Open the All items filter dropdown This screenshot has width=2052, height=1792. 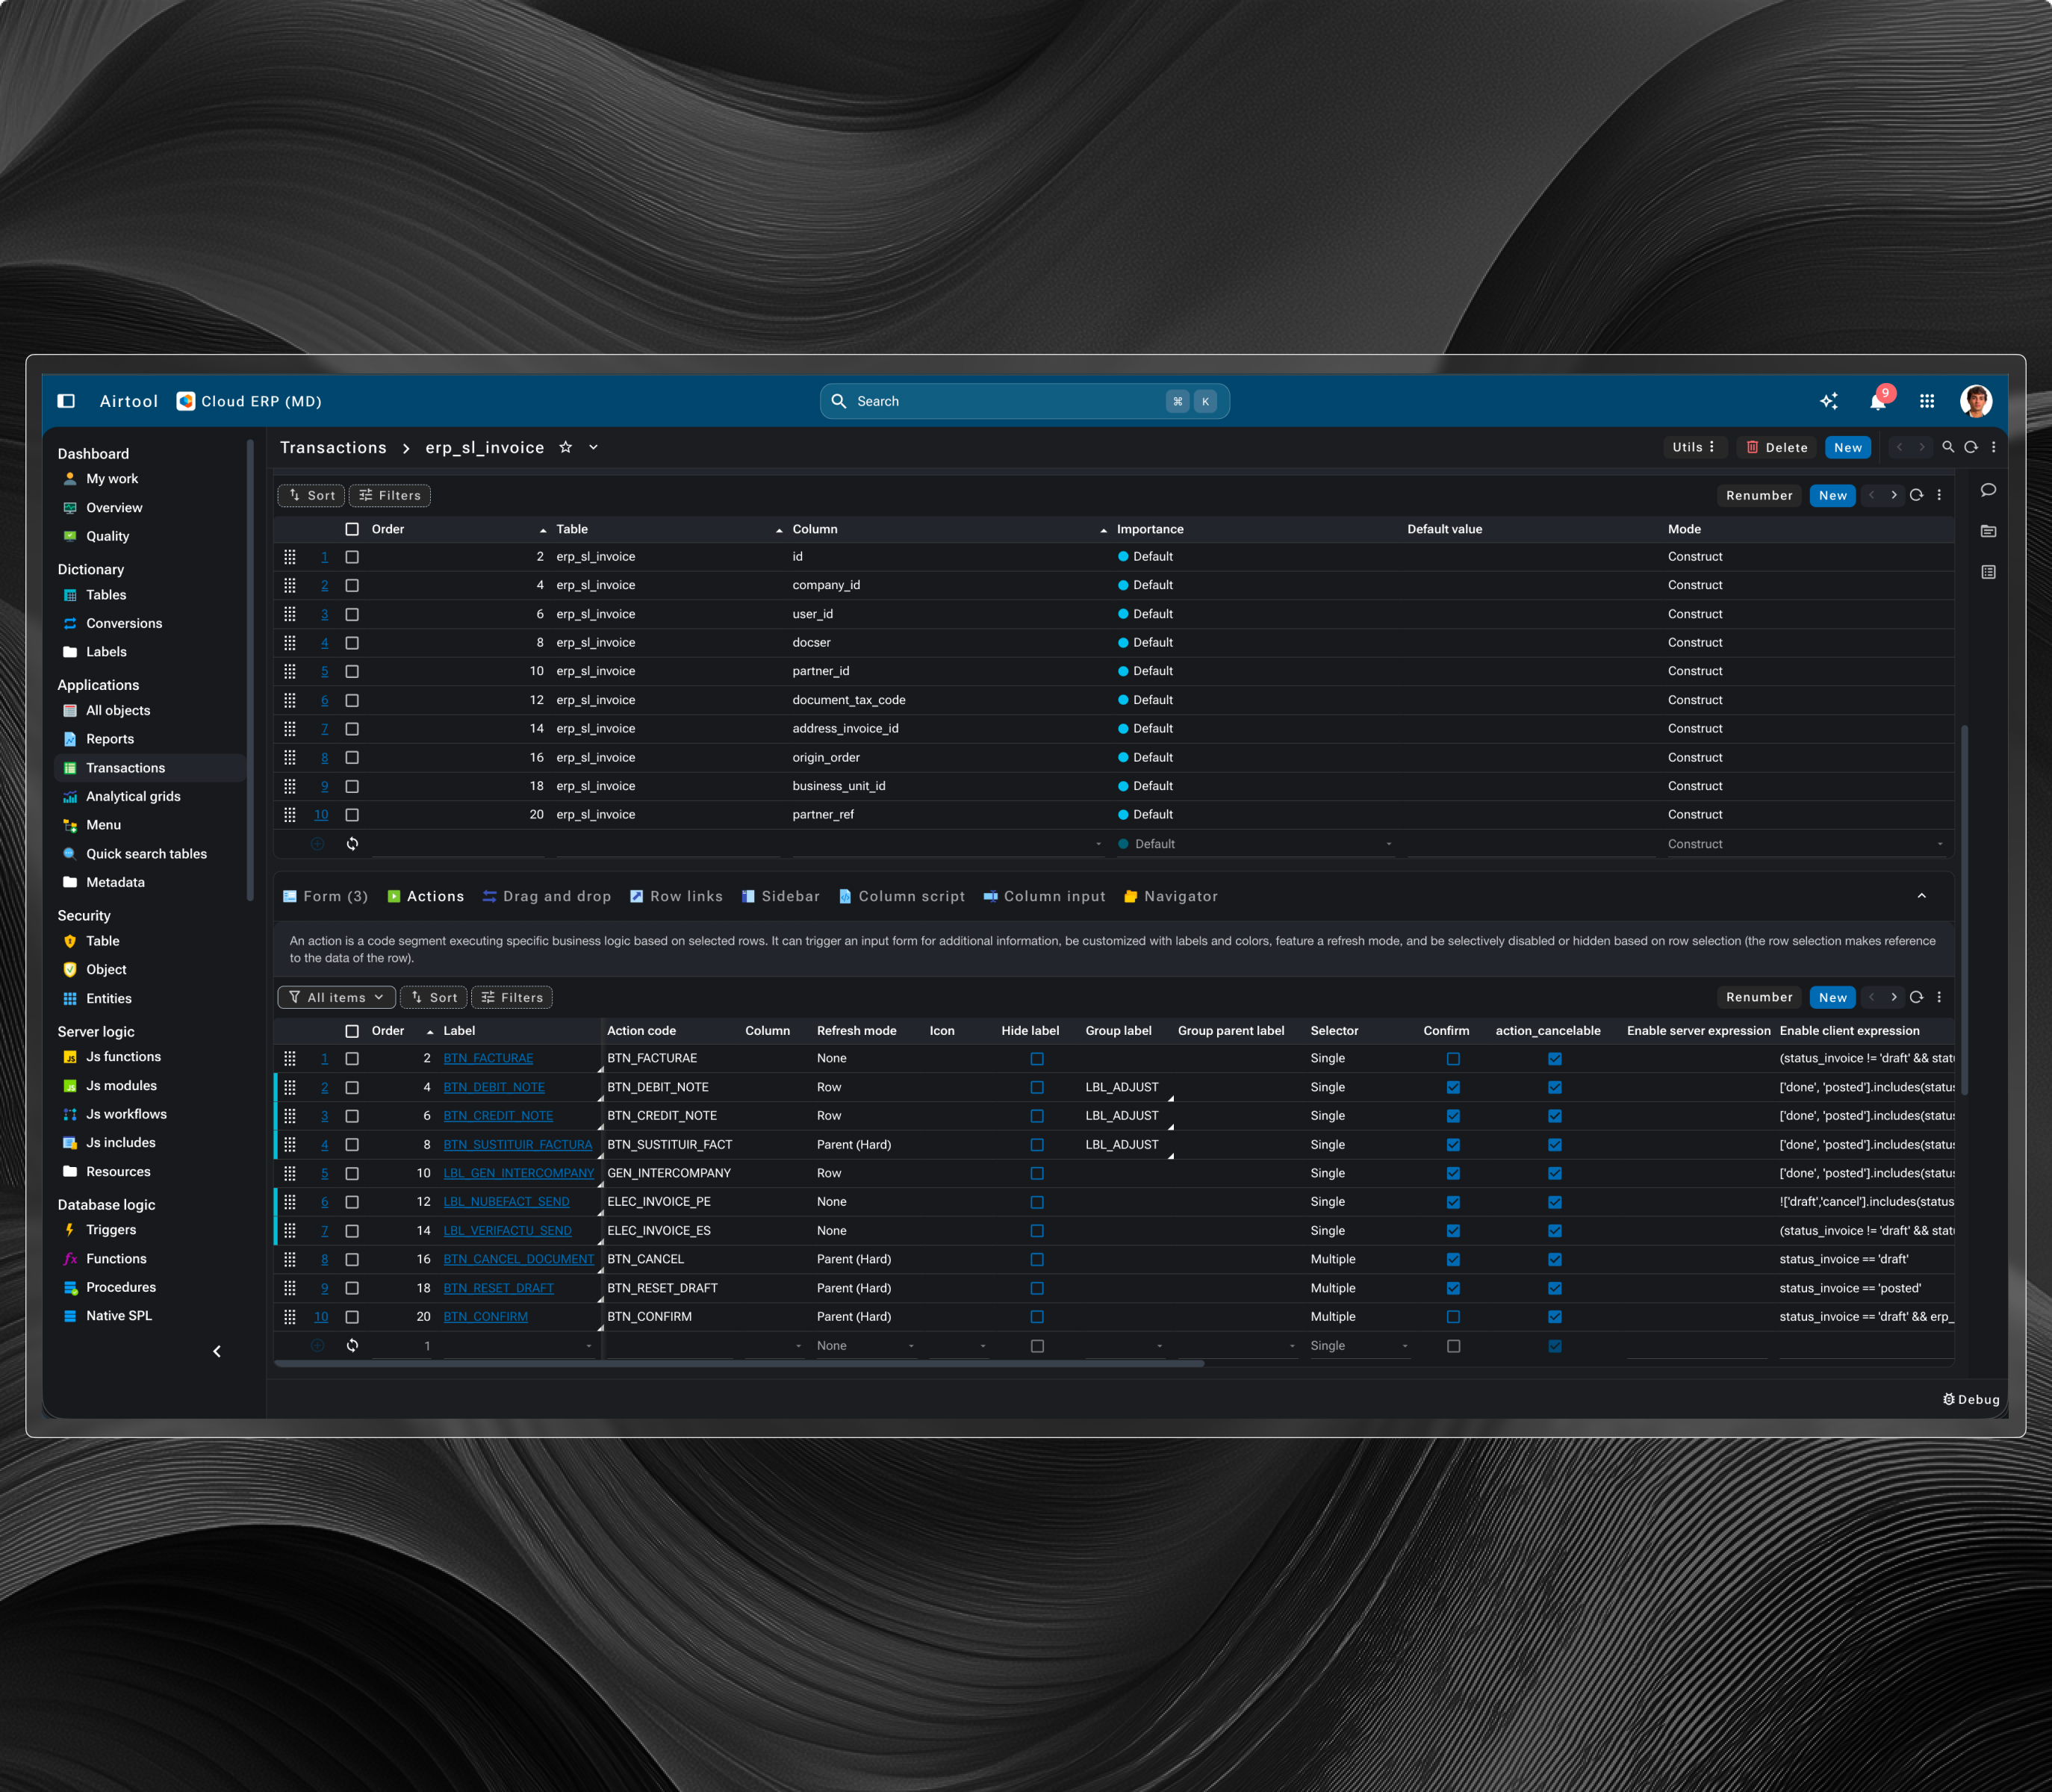point(336,998)
